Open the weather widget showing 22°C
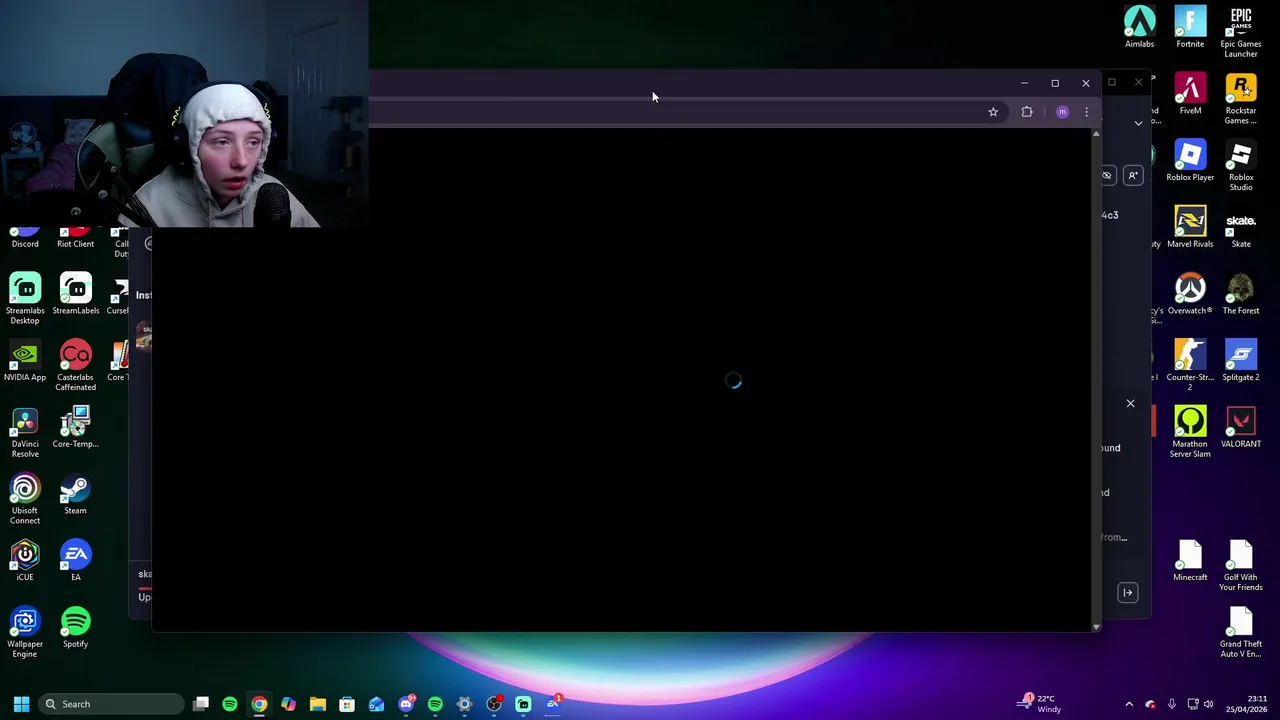 coord(1041,704)
